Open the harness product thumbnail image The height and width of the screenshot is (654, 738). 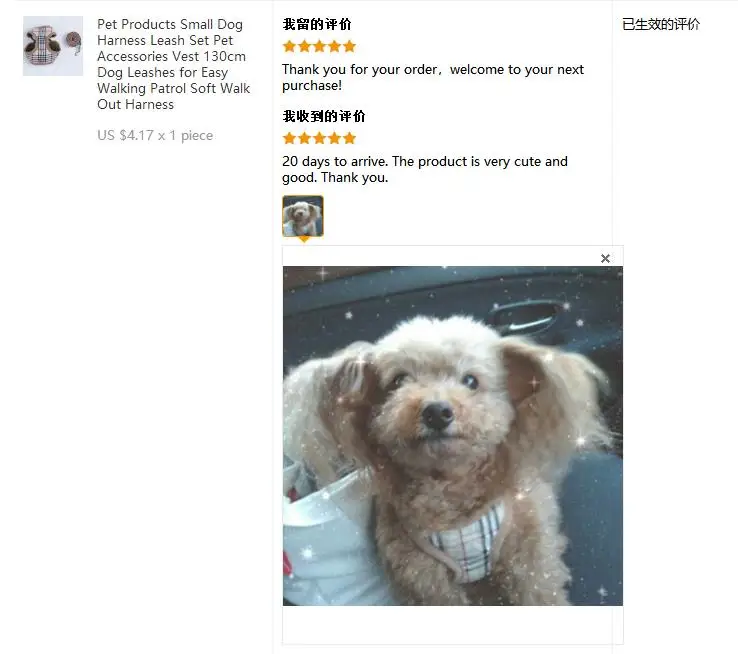tap(53, 46)
